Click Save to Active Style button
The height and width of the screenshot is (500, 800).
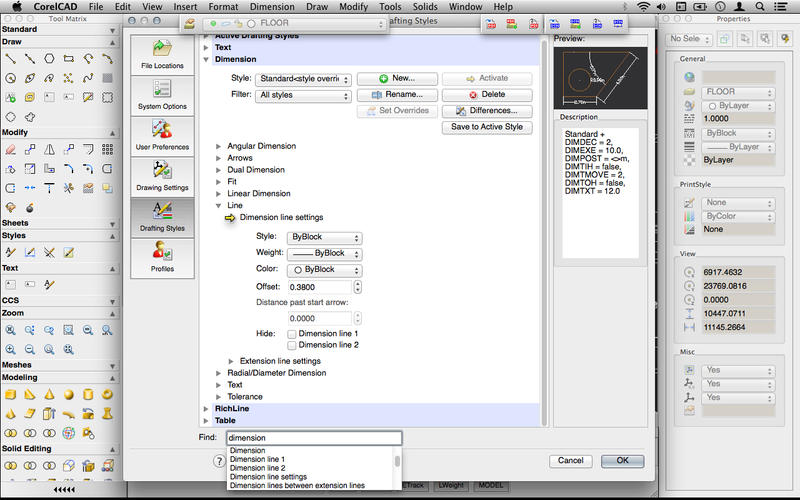486,127
